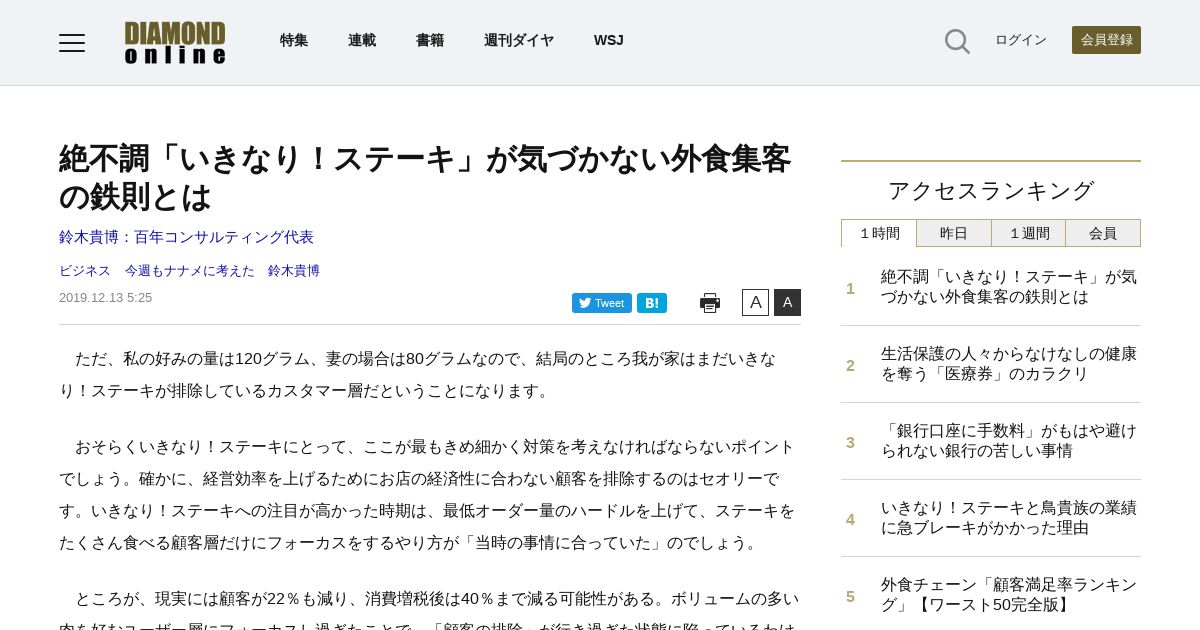Click the アクセスランキング heading
The height and width of the screenshot is (630, 1200).
(x=991, y=191)
